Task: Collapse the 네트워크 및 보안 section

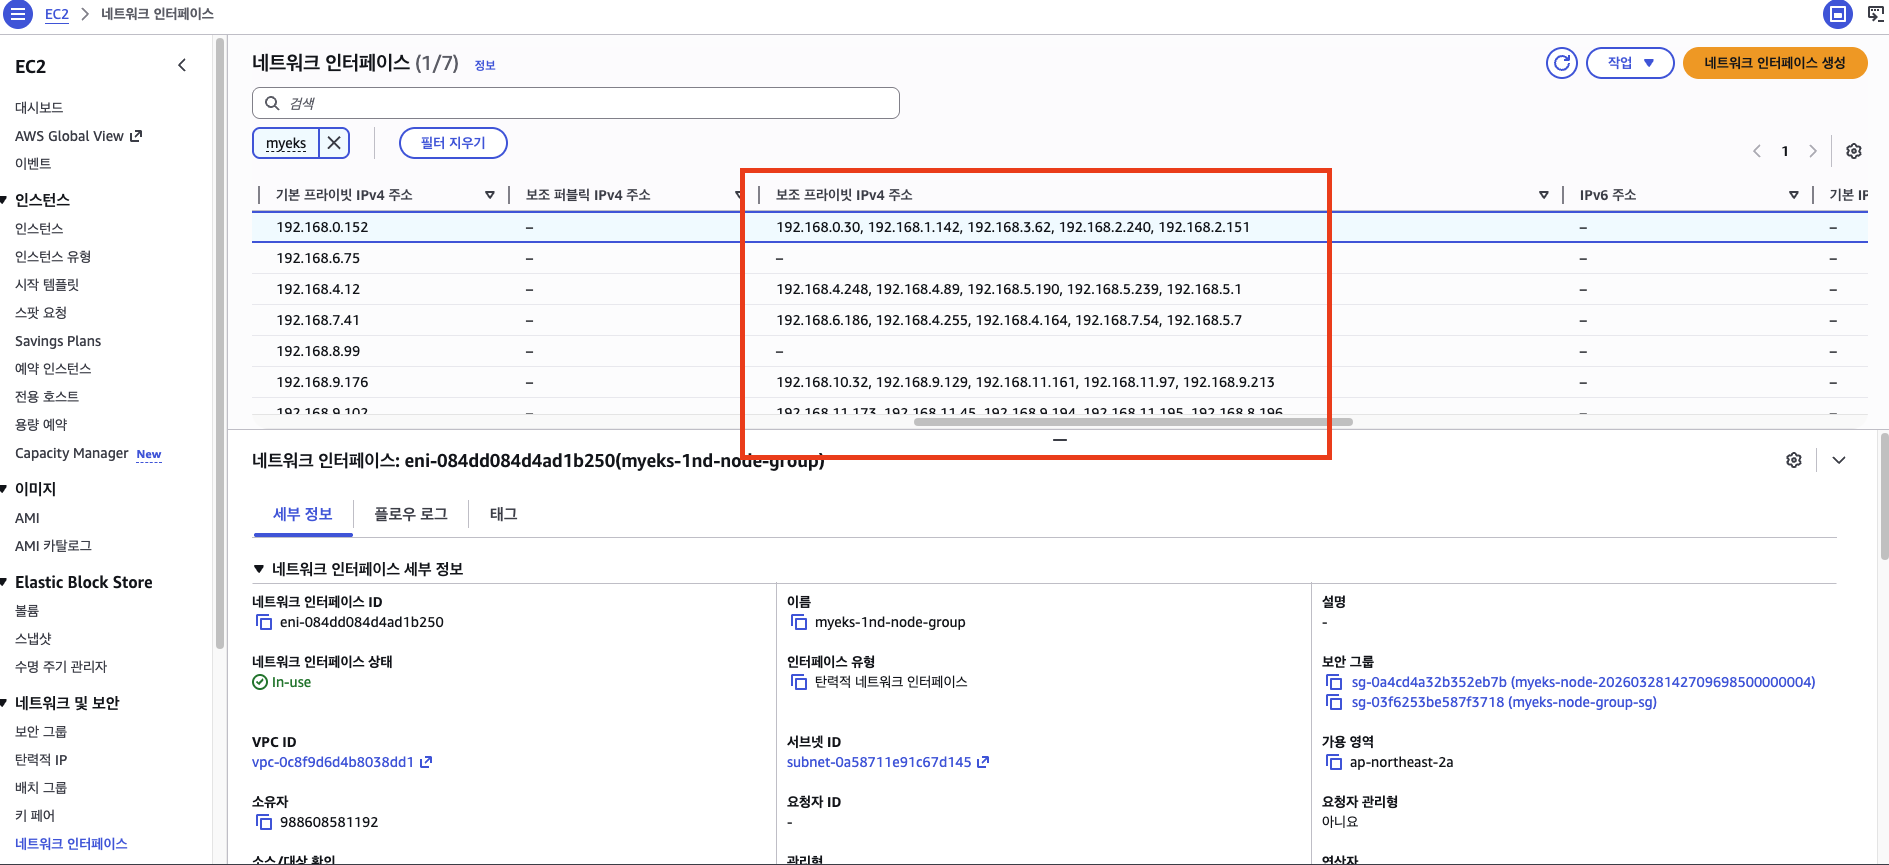Action: [4, 703]
